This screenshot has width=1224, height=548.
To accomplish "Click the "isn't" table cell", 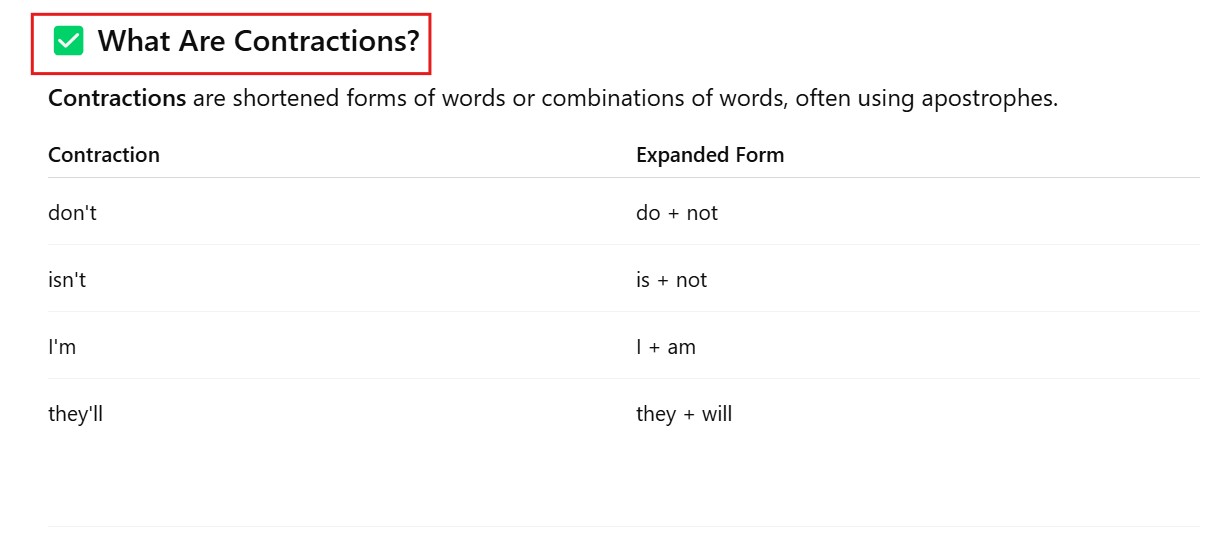I will [x=67, y=280].
